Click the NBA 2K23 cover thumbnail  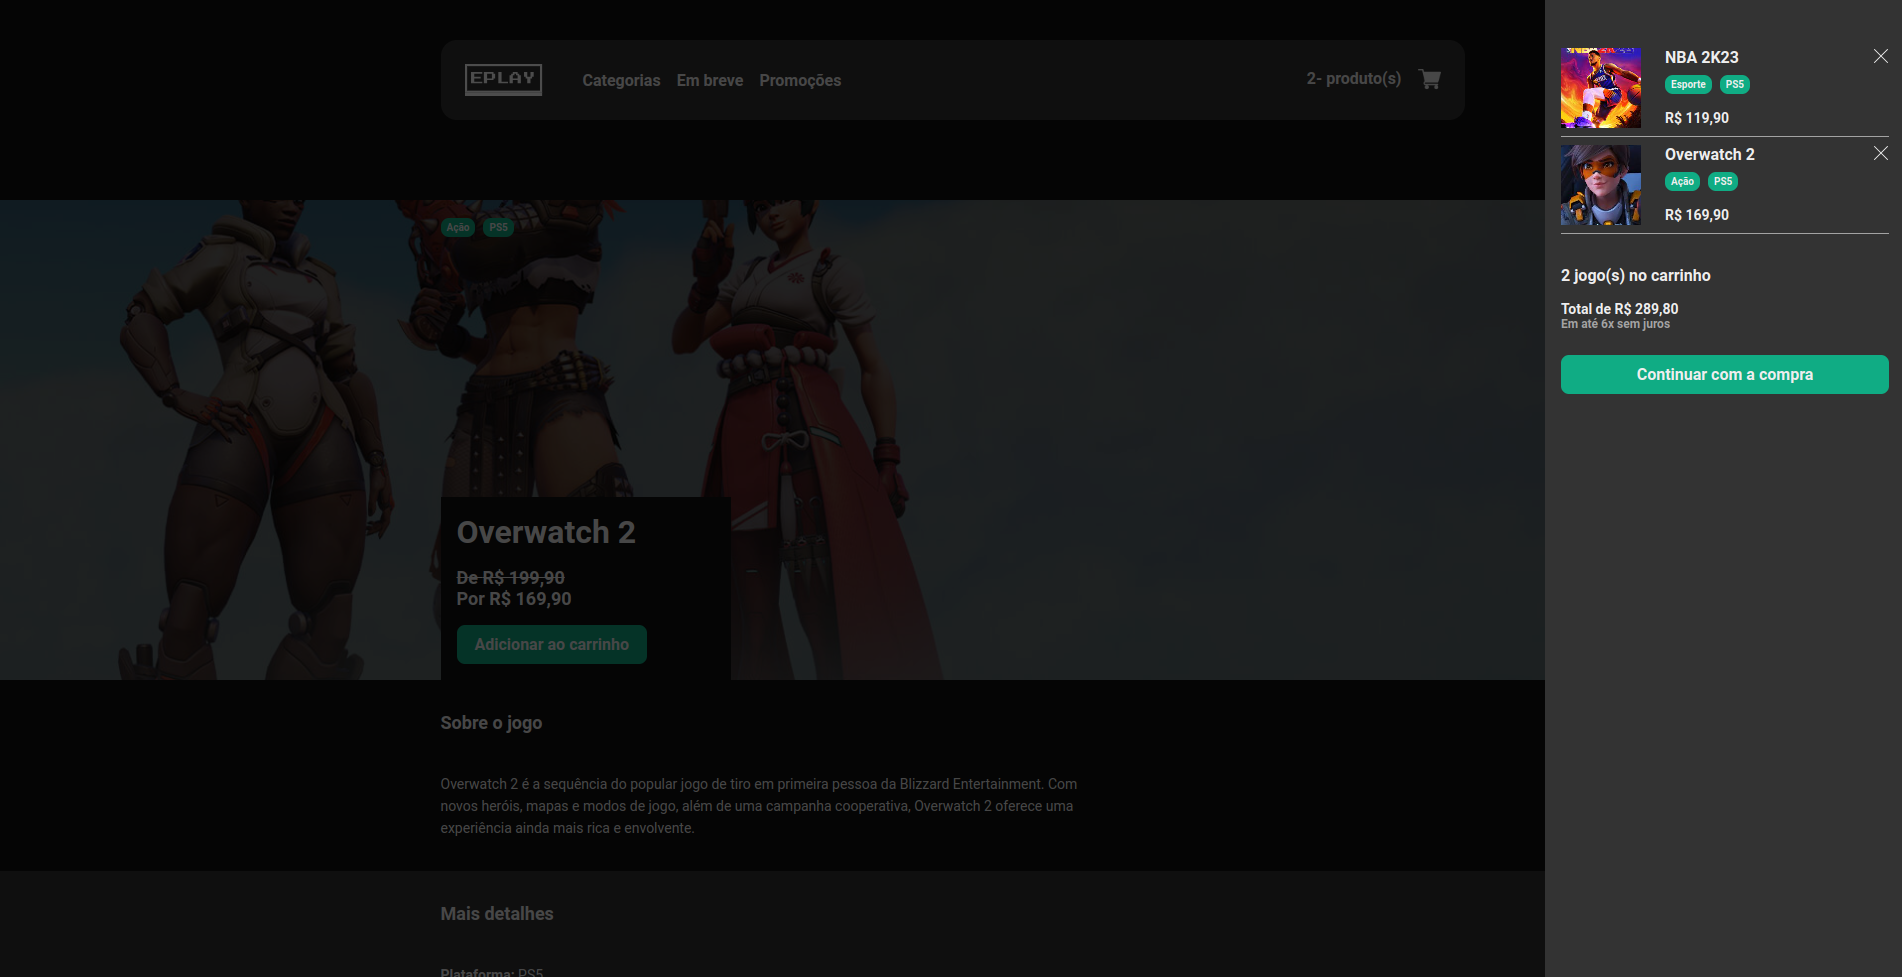click(1600, 88)
